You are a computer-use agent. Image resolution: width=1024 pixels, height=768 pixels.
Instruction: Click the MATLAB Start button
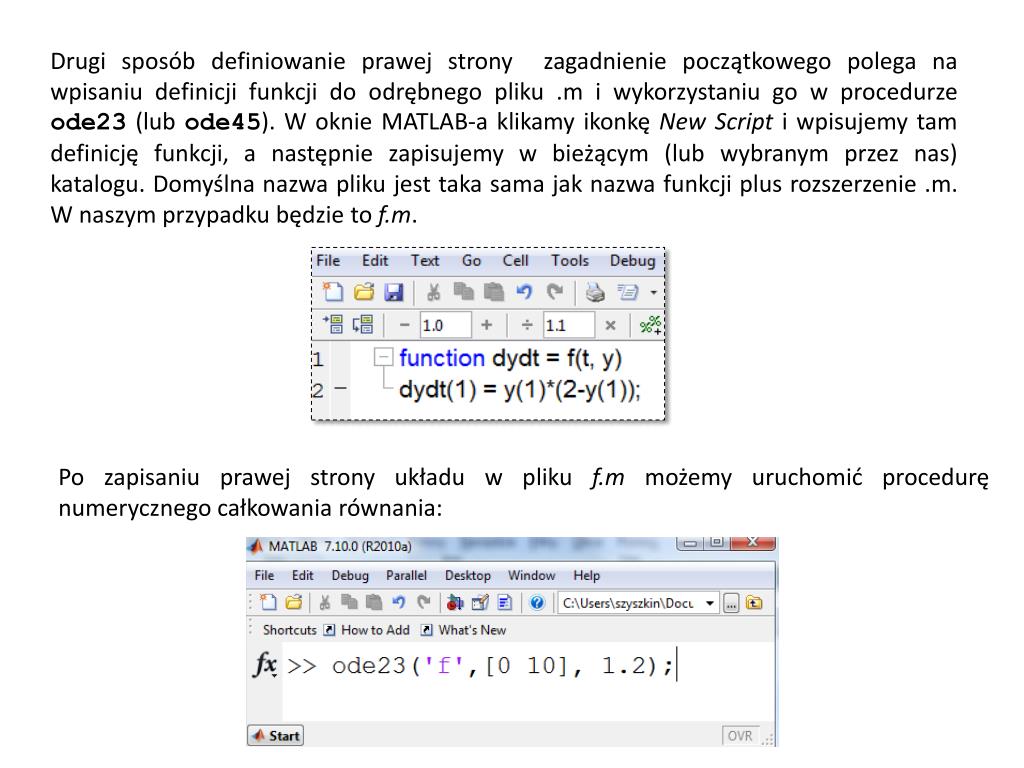[276, 735]
